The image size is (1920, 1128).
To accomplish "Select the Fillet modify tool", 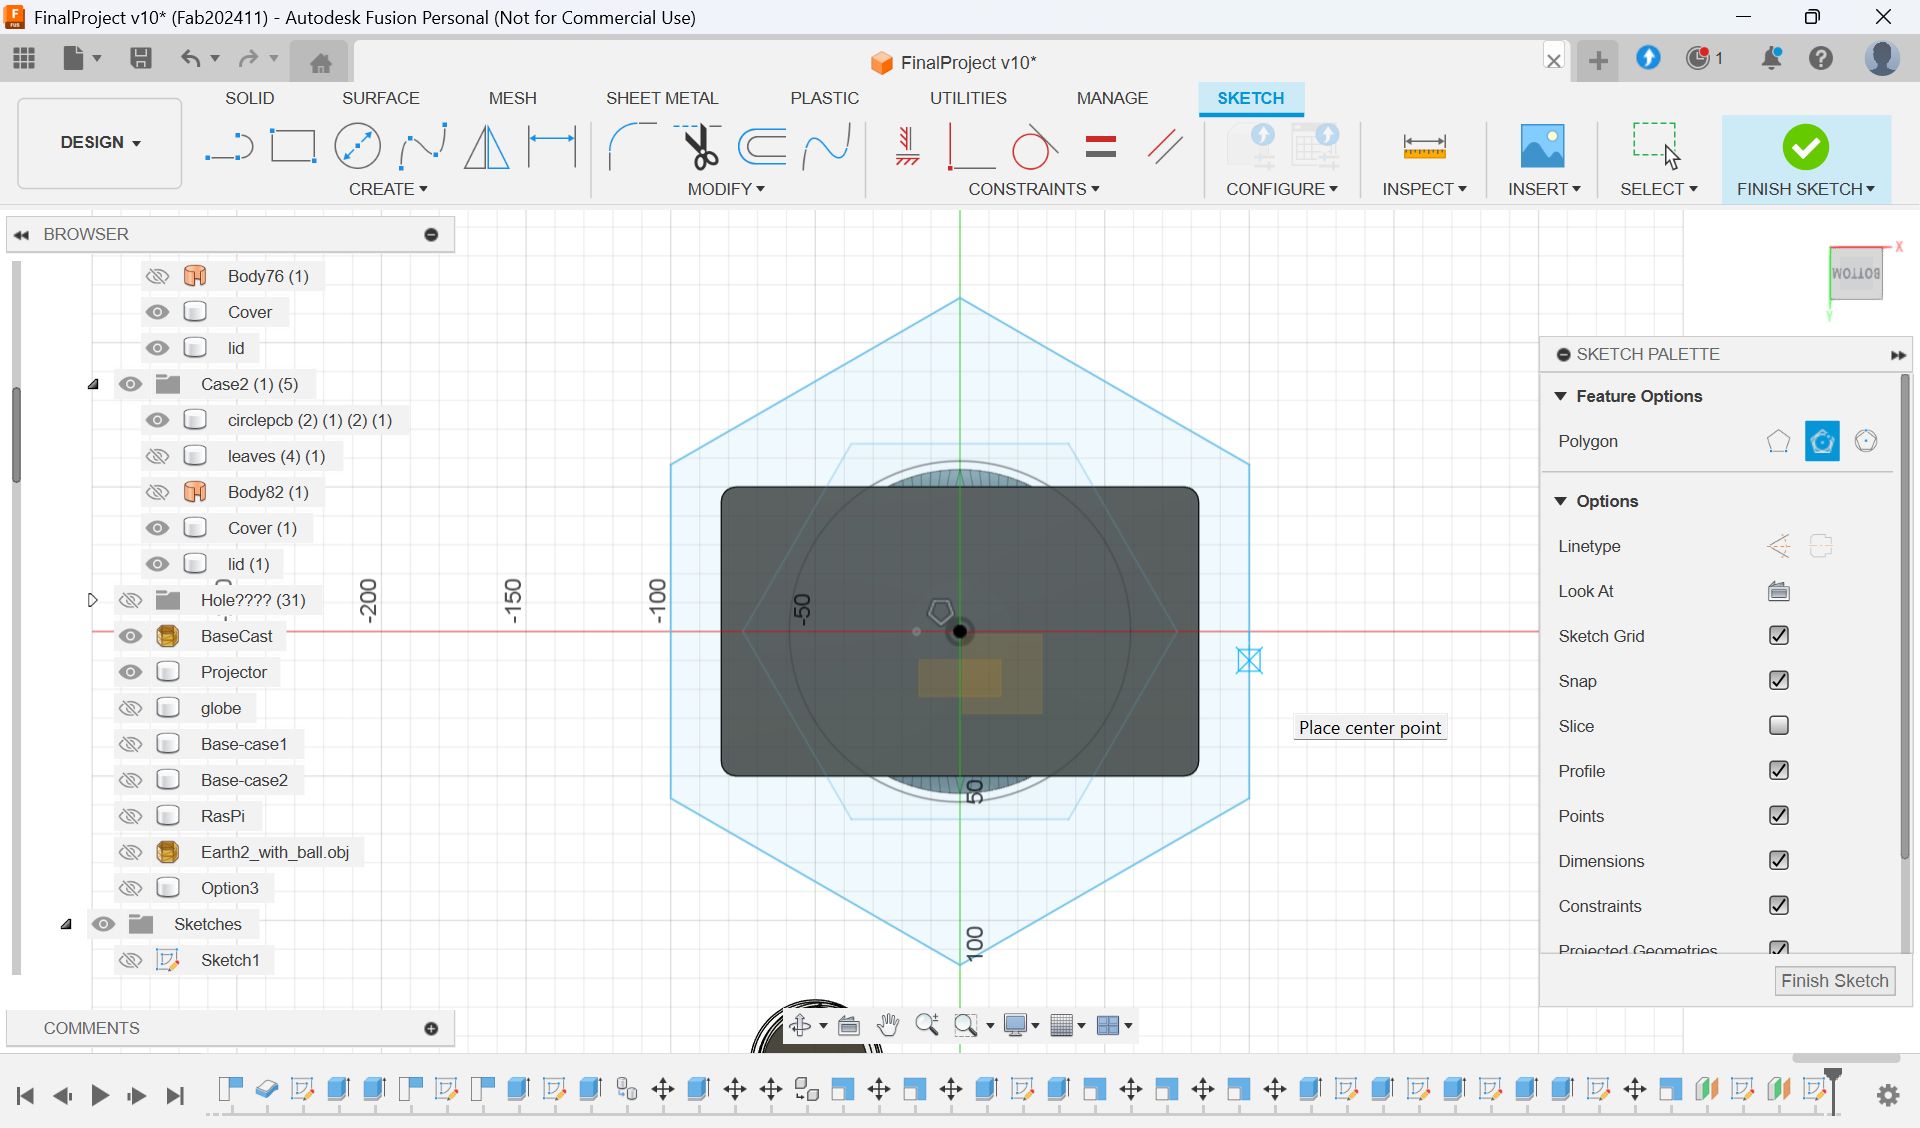I will (x=631, y=147).
